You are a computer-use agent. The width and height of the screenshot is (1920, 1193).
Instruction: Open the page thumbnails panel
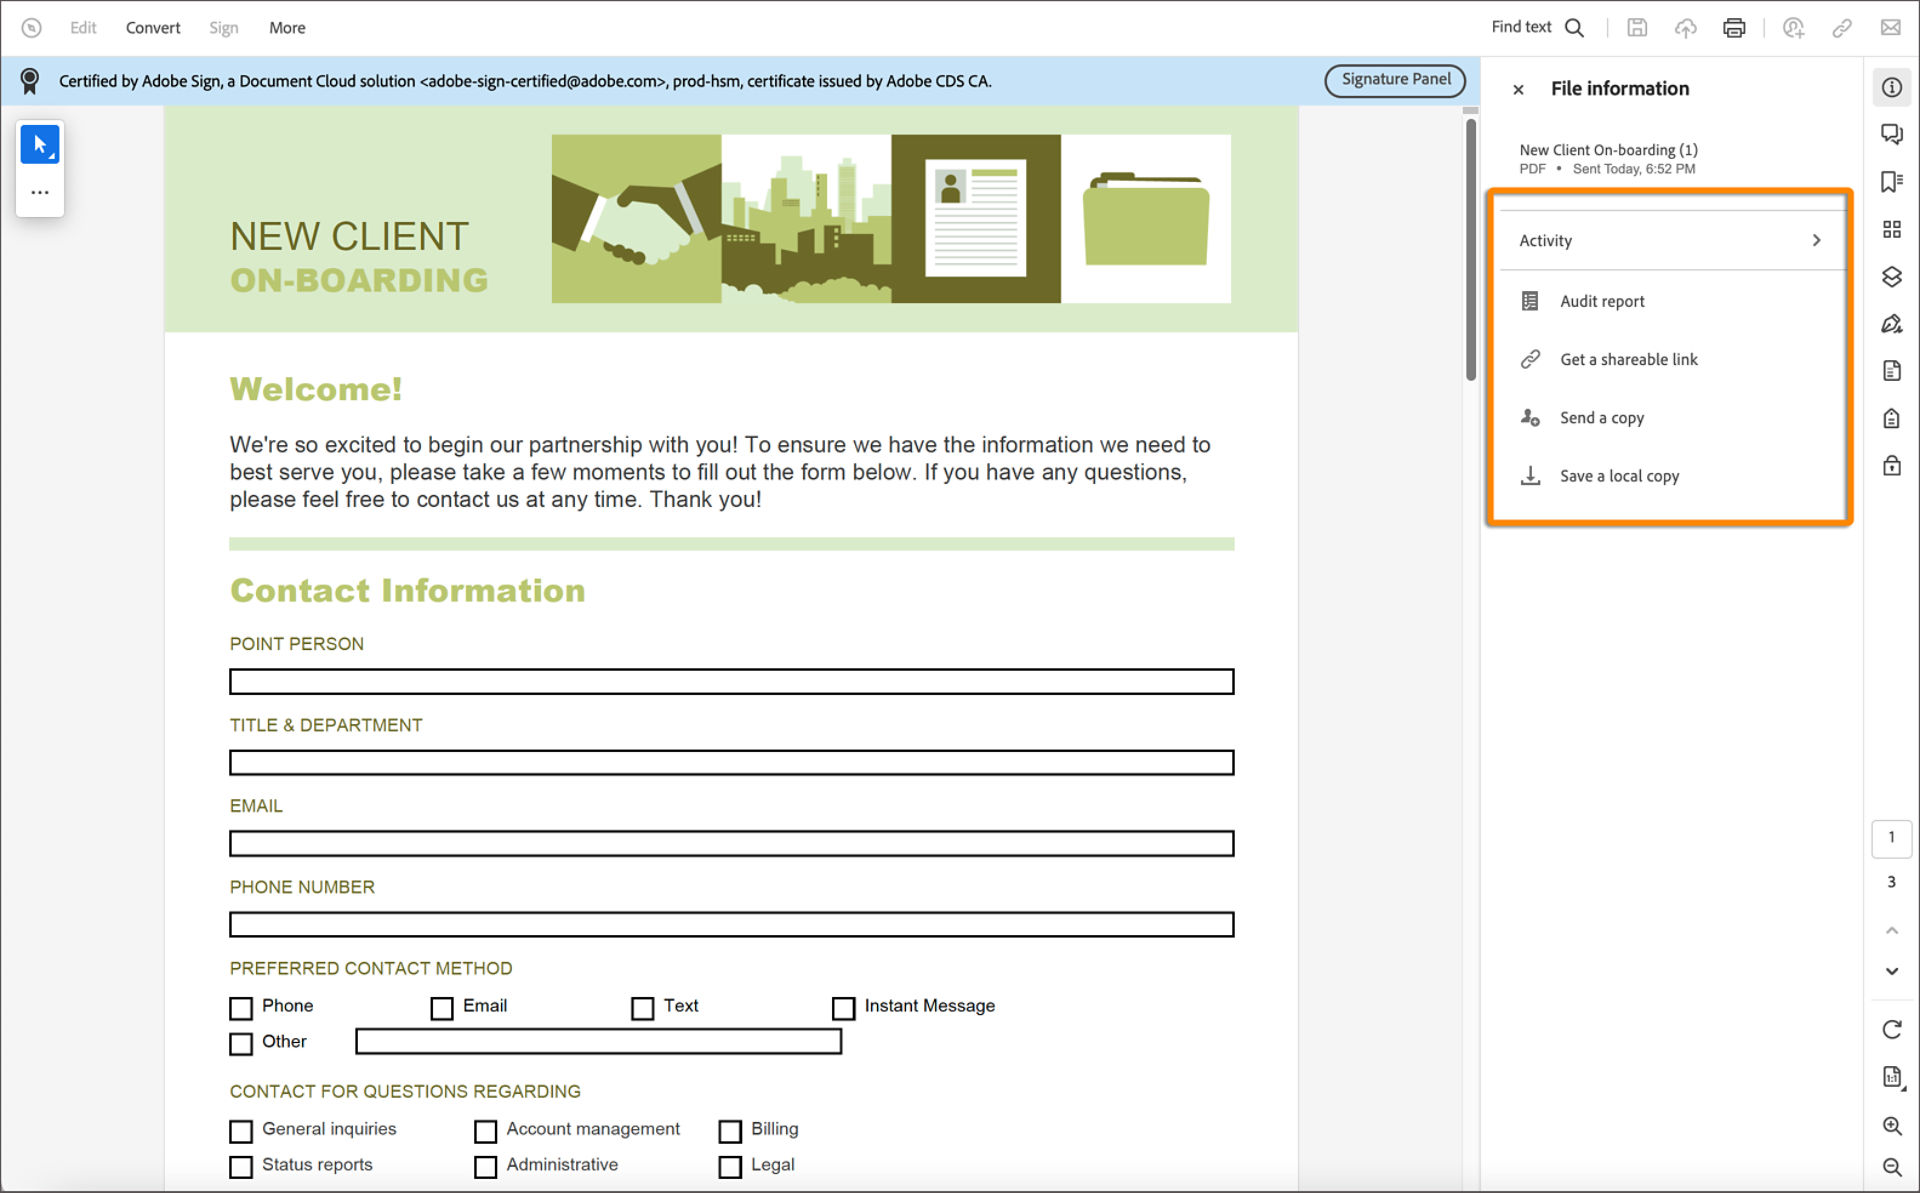click(1892, 228)
